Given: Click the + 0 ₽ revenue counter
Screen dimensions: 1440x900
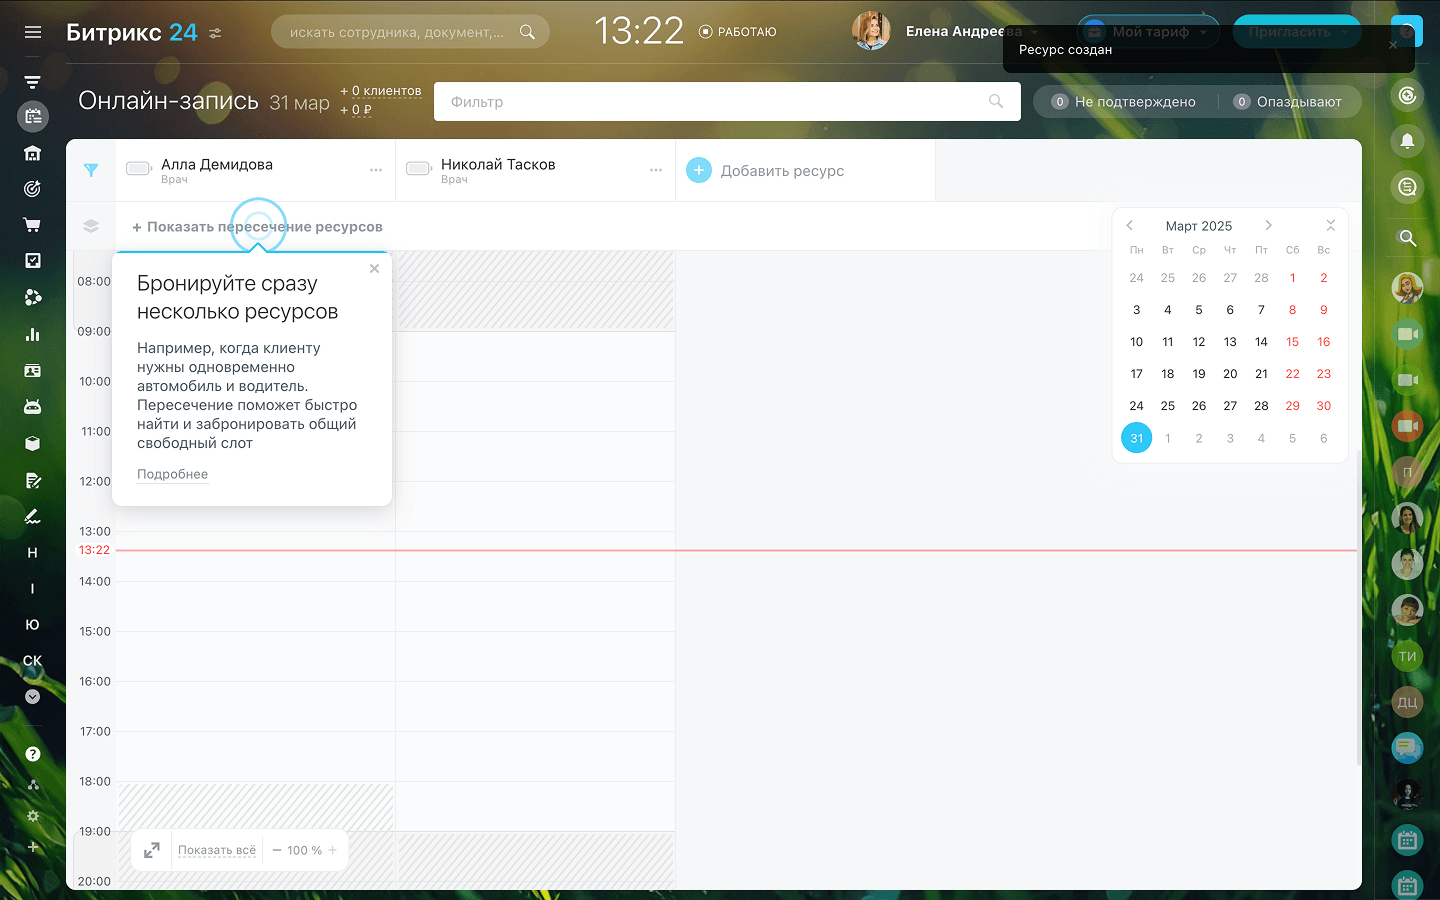Looking at the screenshot, I should pyautogui.click(x=356, y=110).
